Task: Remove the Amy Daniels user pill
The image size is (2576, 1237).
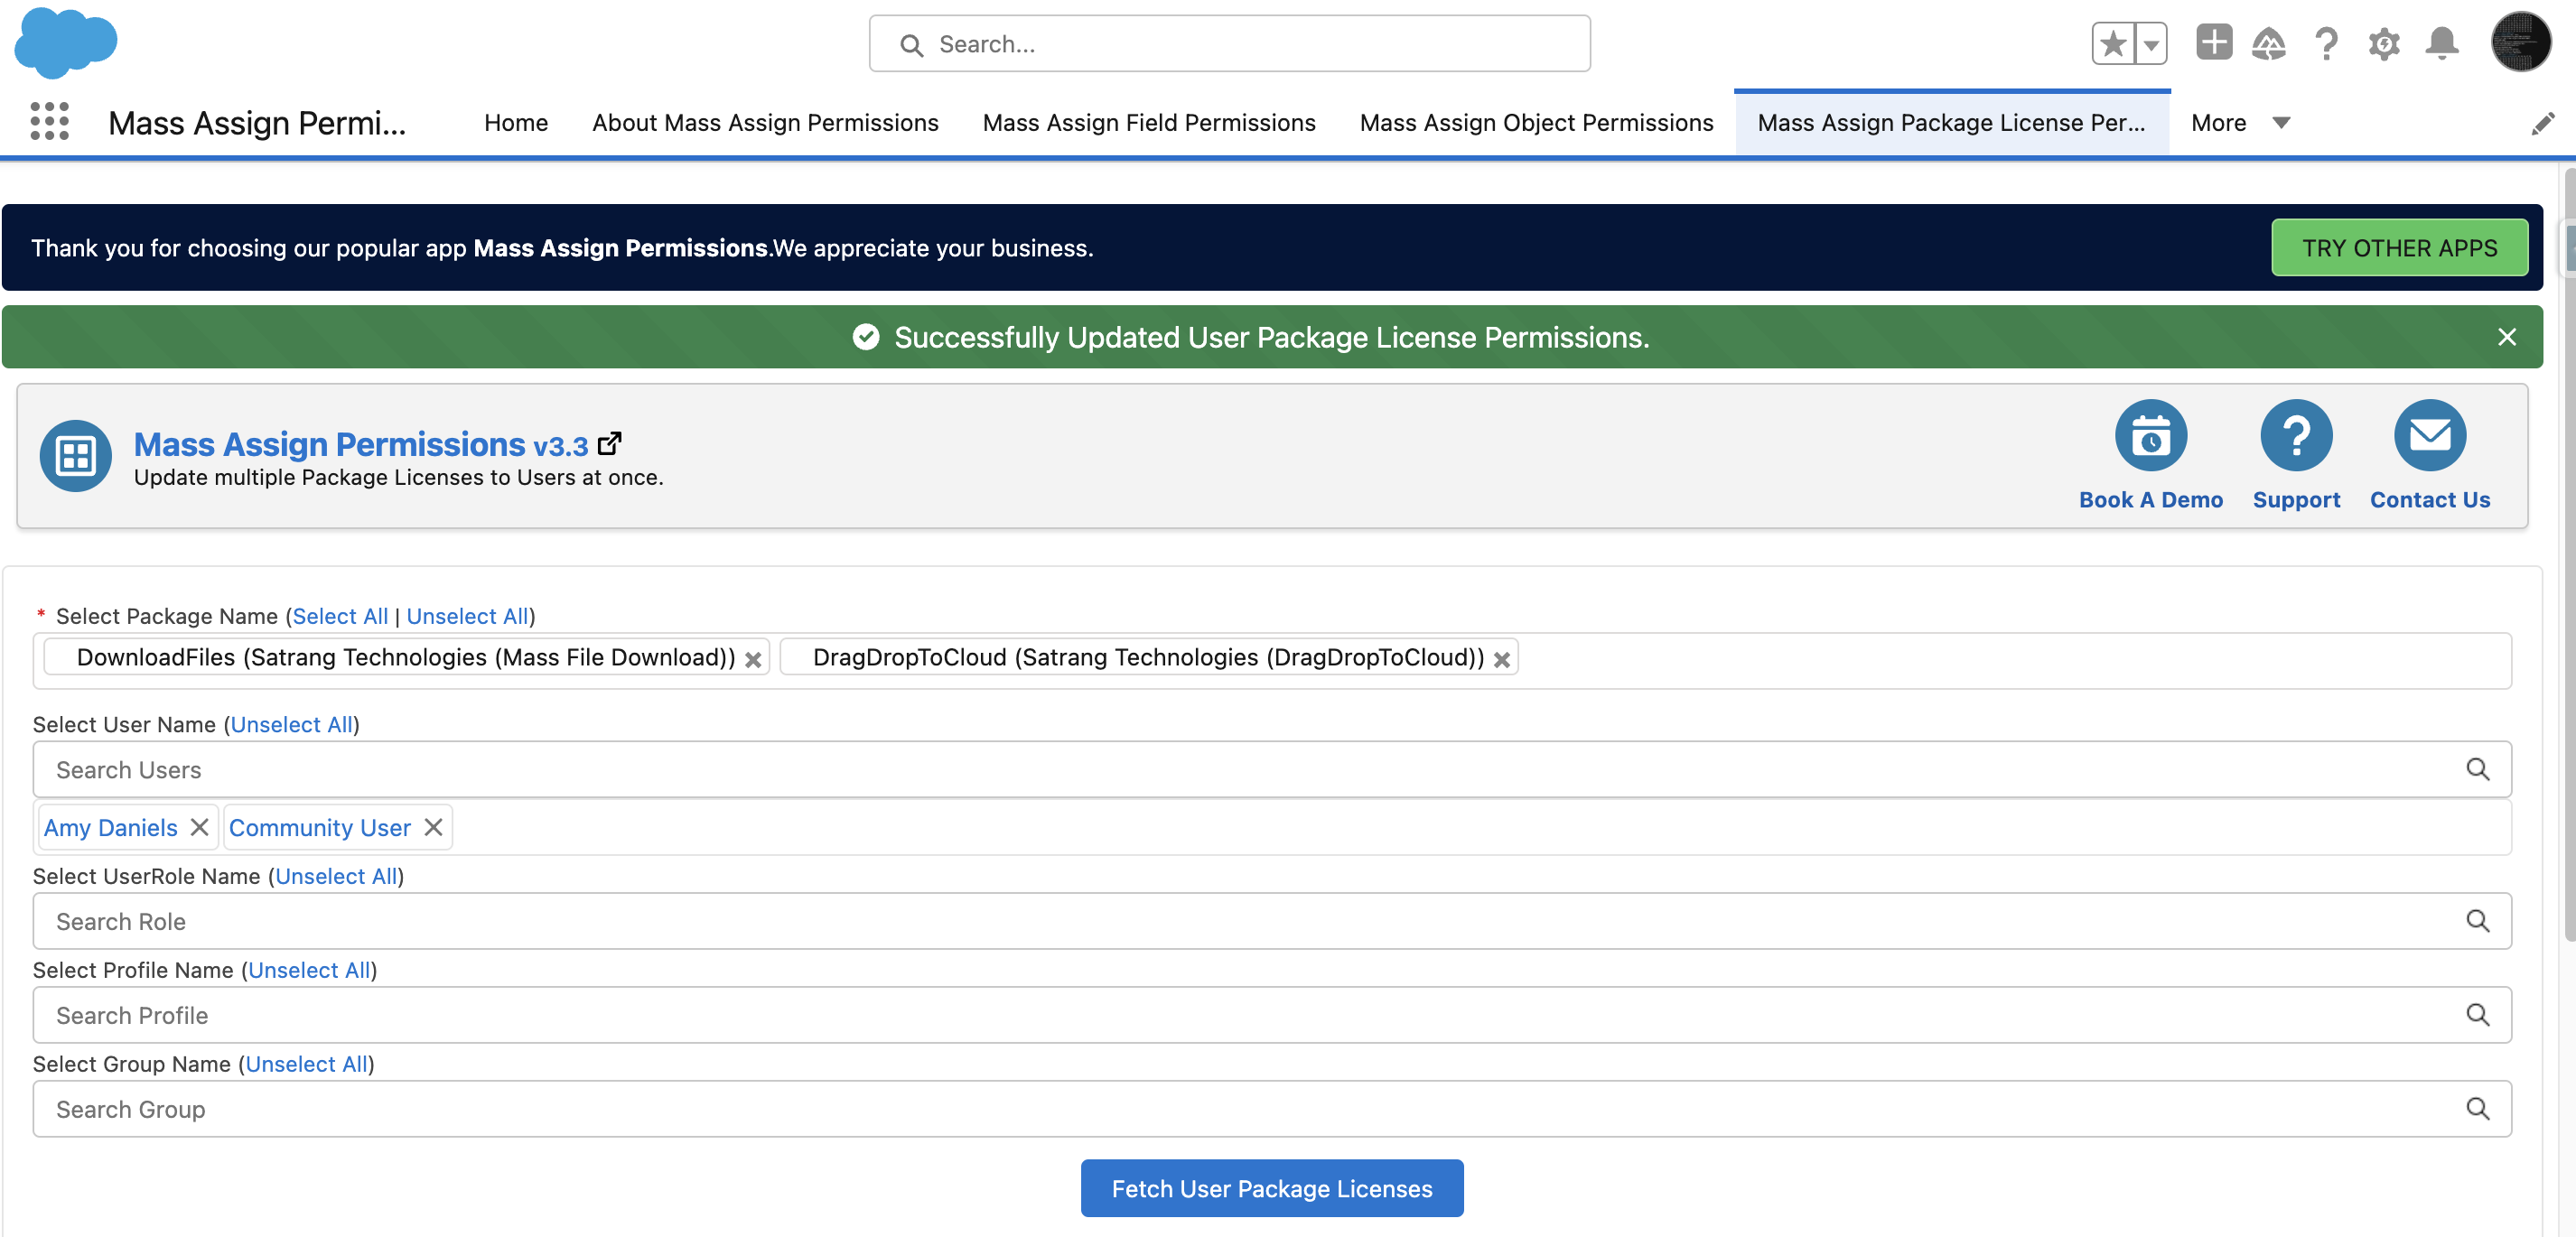Action: pyautogui.click(x=199, y=827)
